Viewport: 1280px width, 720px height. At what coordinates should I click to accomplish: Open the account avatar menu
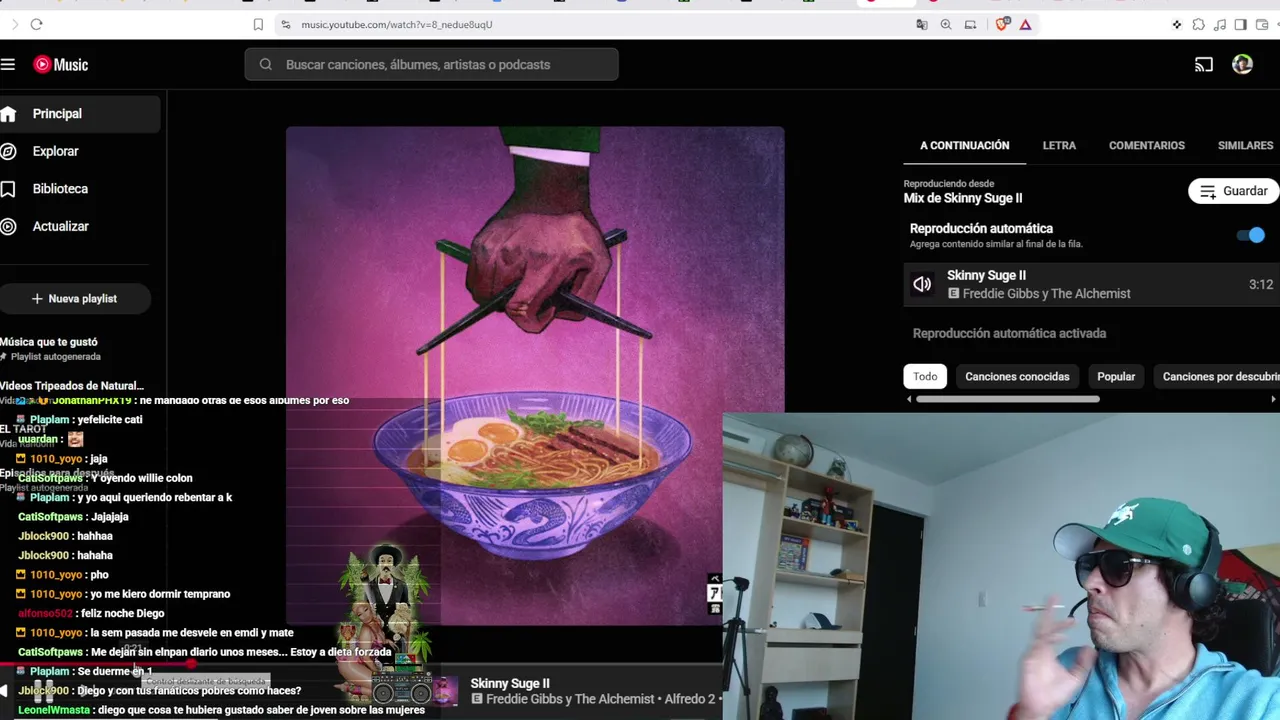[x=1242, y=65]
